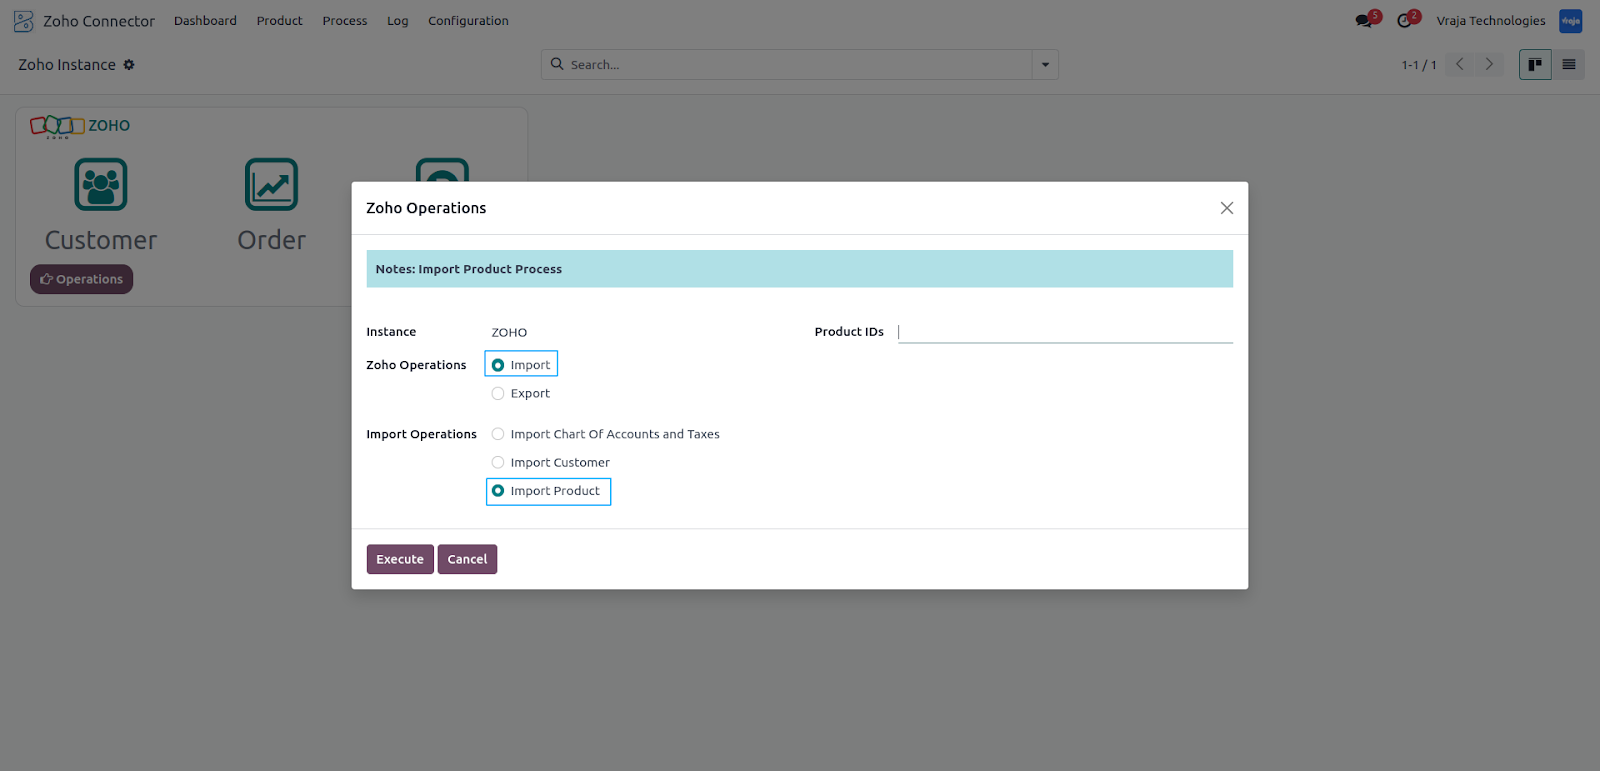This screenshot has height=771, width=1600.
Task: Click the Notes: Import Product Process banner
Action: coord(799,269)
